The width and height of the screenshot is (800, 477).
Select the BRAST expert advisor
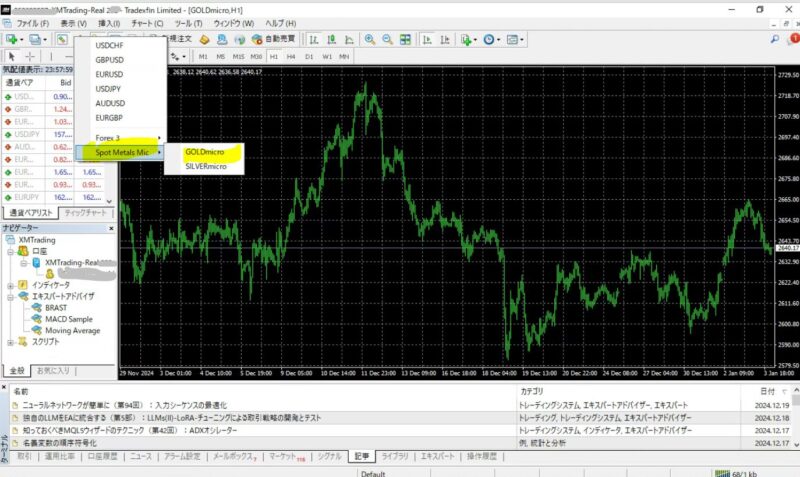56,308
